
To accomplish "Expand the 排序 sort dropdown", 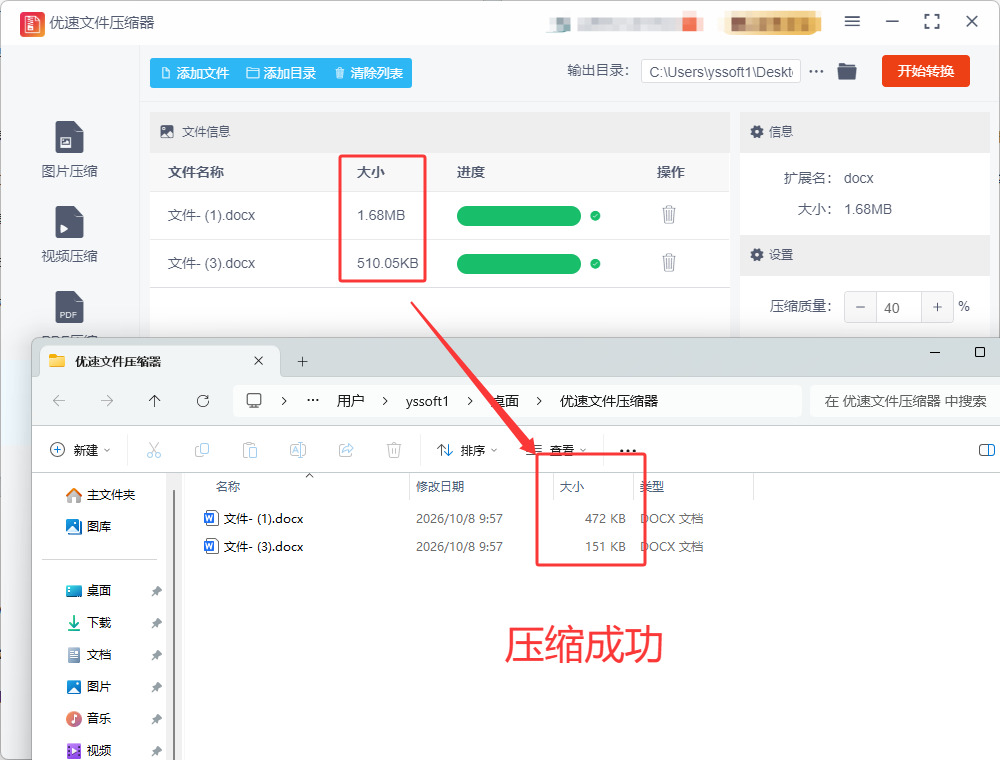I will (x=467, y=450).
